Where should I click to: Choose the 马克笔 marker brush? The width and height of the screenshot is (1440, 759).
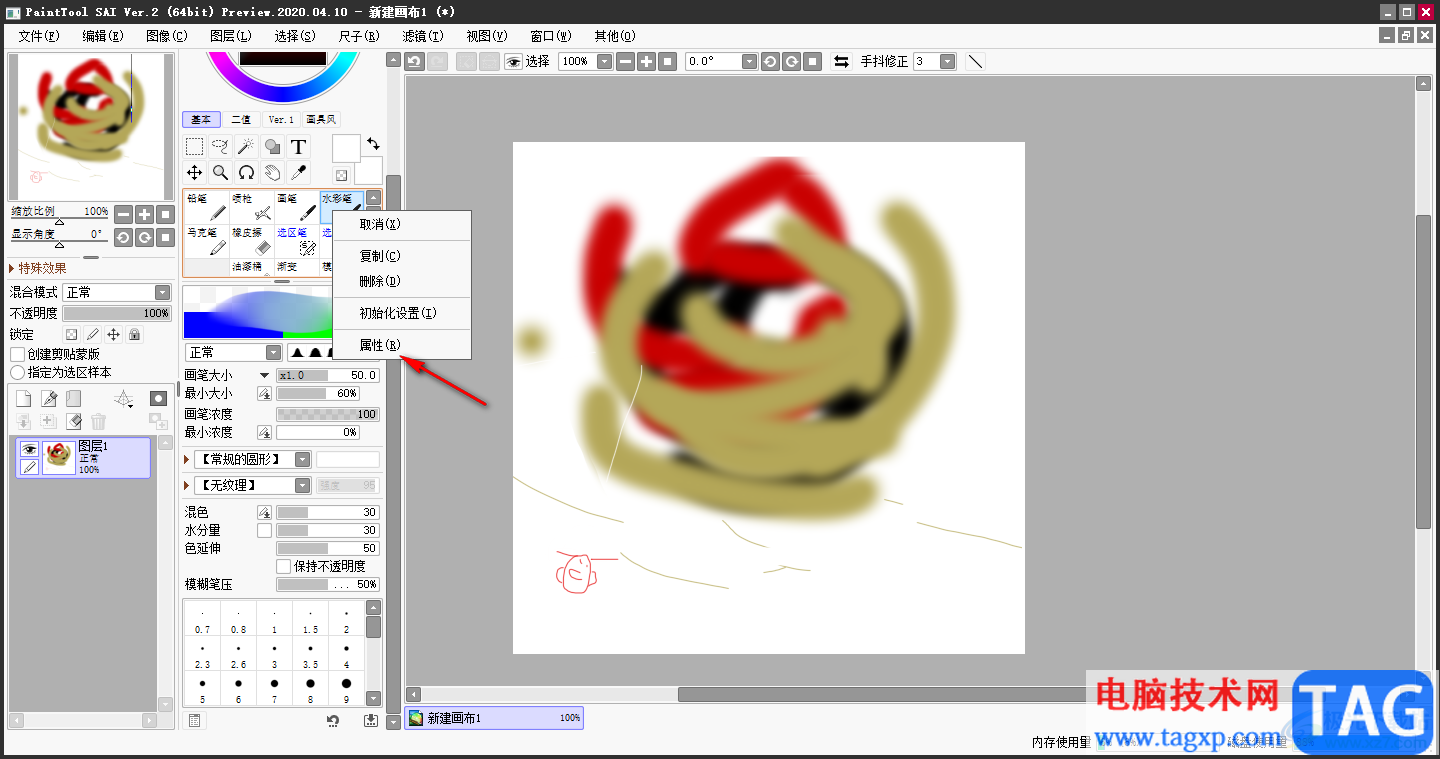point(206,241)
